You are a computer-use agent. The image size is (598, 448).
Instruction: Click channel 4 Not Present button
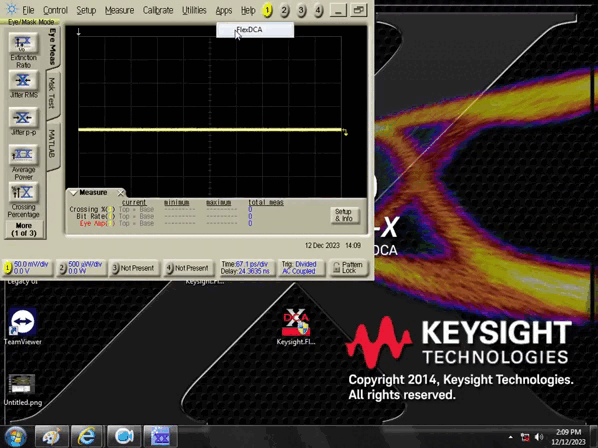188,268
